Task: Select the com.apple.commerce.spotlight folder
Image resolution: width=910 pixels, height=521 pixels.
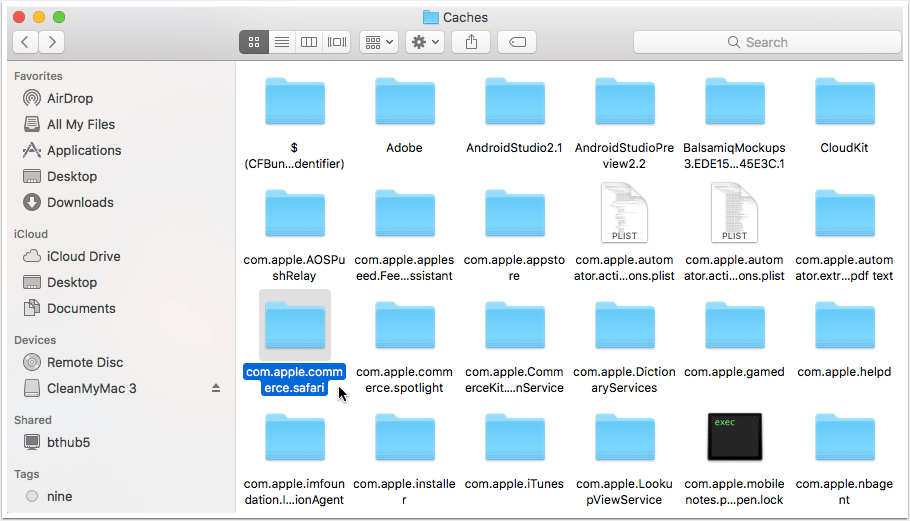Action: [405, 325]
